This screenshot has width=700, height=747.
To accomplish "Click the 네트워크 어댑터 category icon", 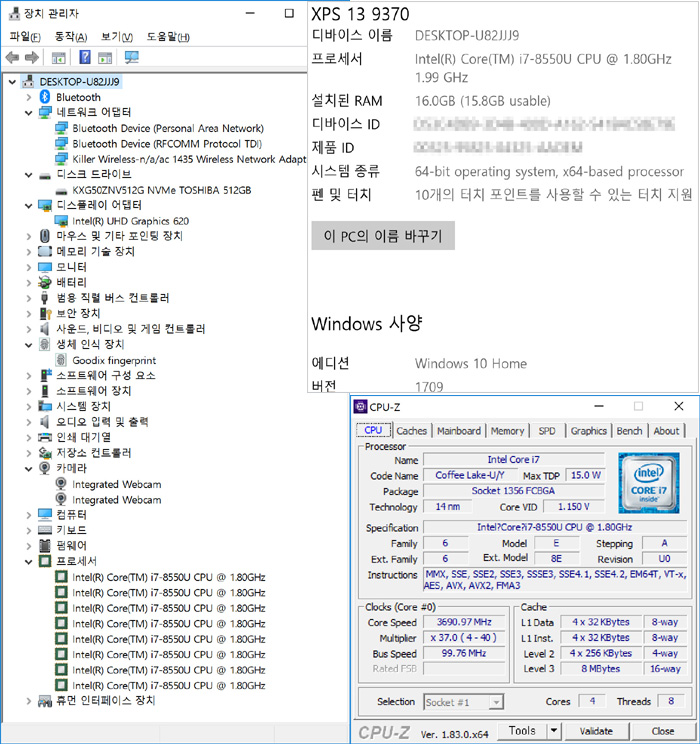I will 45,112.
